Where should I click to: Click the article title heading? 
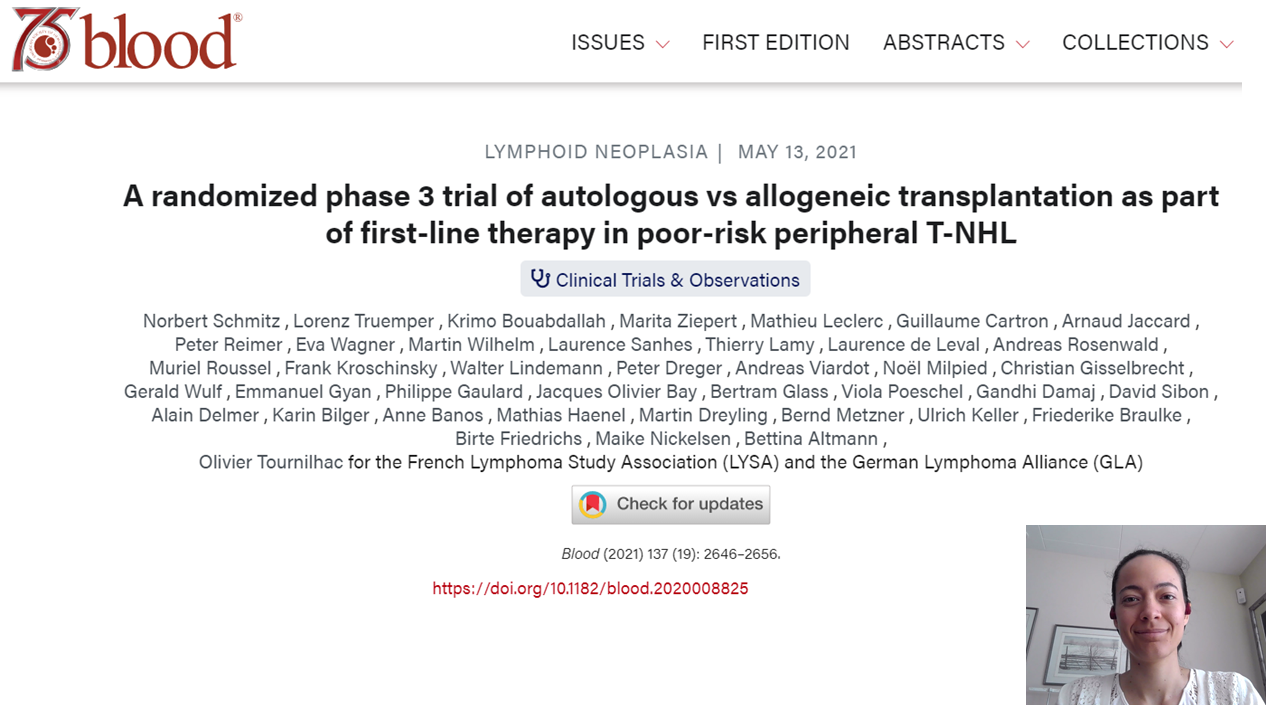(x=670, y=214)
